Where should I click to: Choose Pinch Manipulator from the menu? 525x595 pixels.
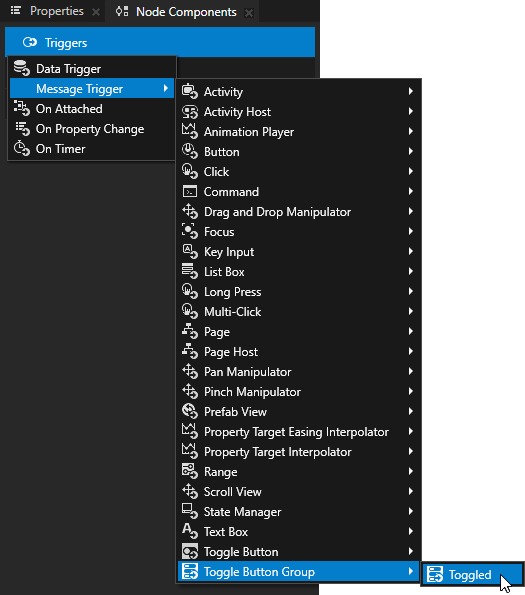[299, 392]
